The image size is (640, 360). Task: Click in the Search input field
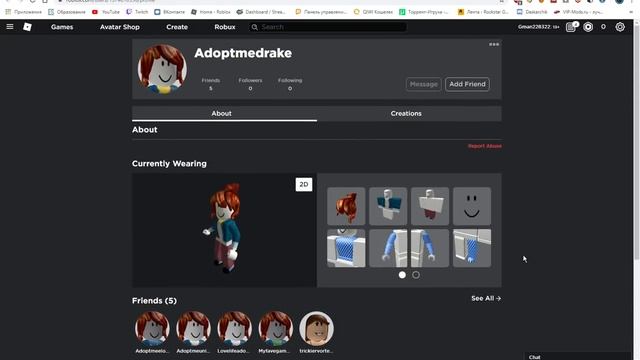(x=327, y=27)
